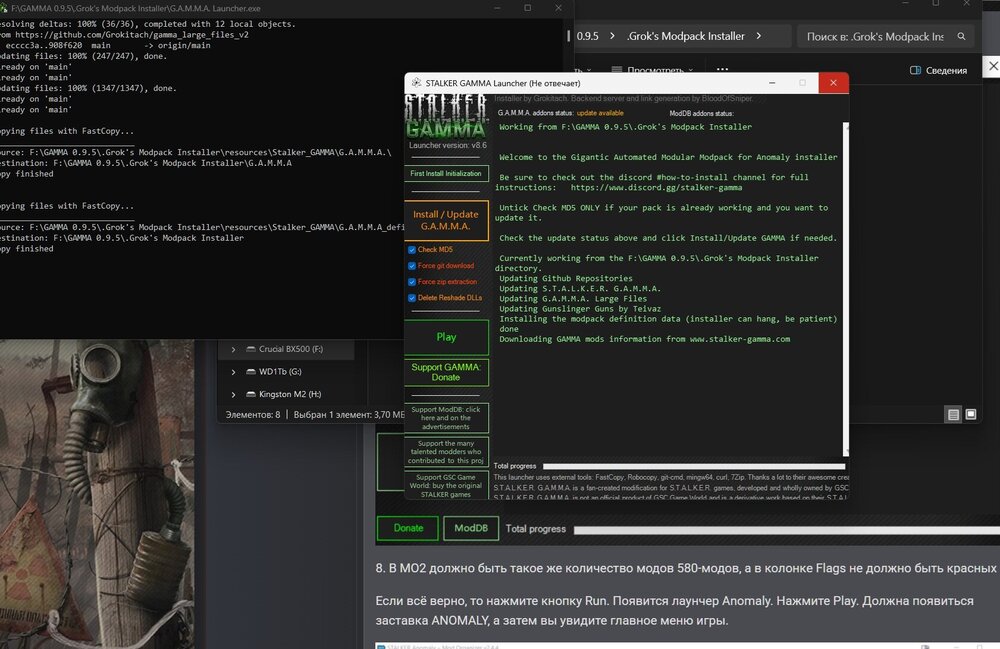
Task: Expand the Crucial BX500 (F:) tree node
Action: 233,349
